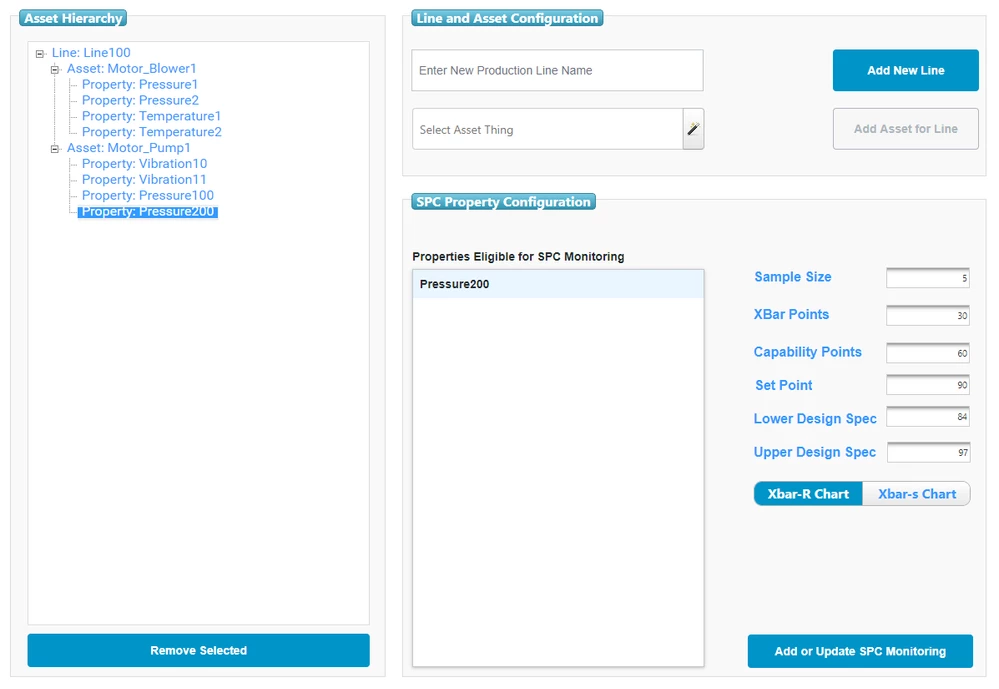Collapse the Motor_Pump1 asset node
Screen dimensions: 999x689
(55, 149)
